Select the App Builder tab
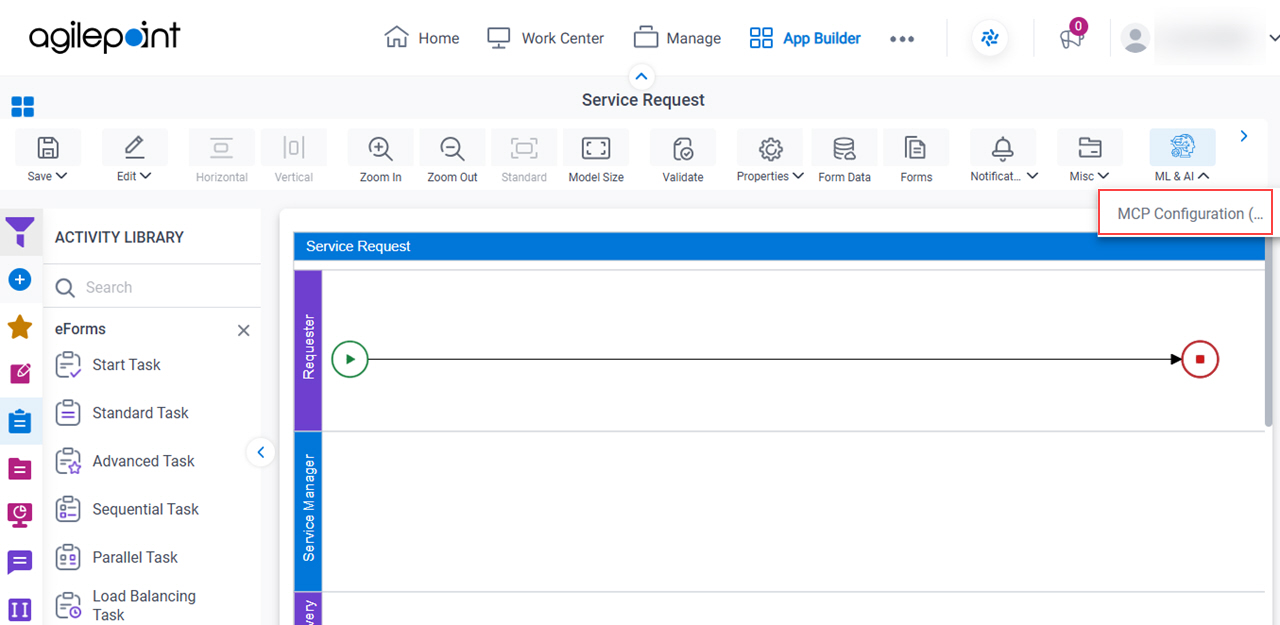Image resolution: width=1280 pixels, height=625 pixels. coord(805,38)
